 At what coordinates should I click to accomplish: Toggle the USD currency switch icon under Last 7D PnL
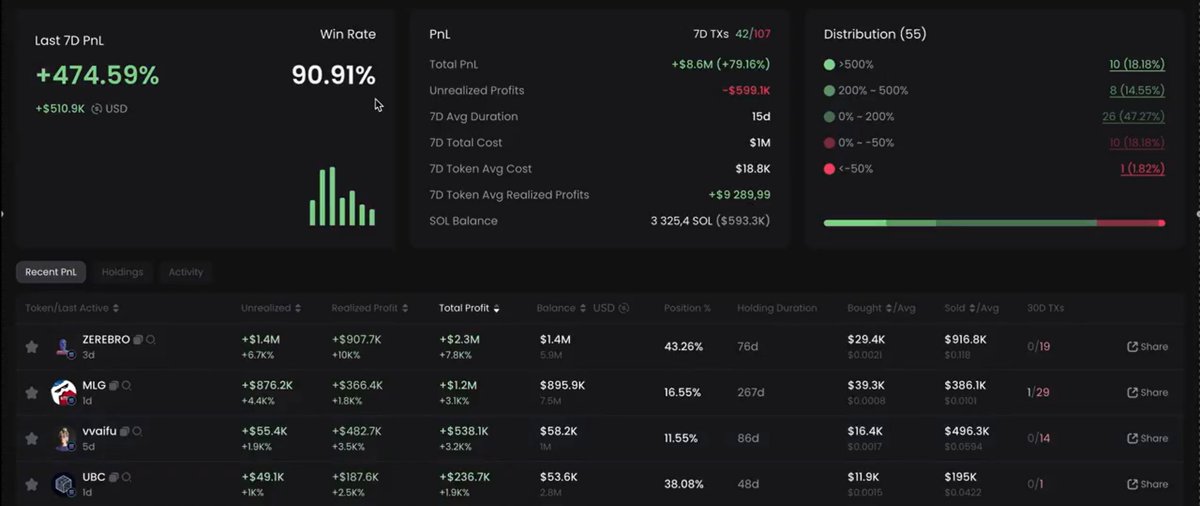[97, 108]
